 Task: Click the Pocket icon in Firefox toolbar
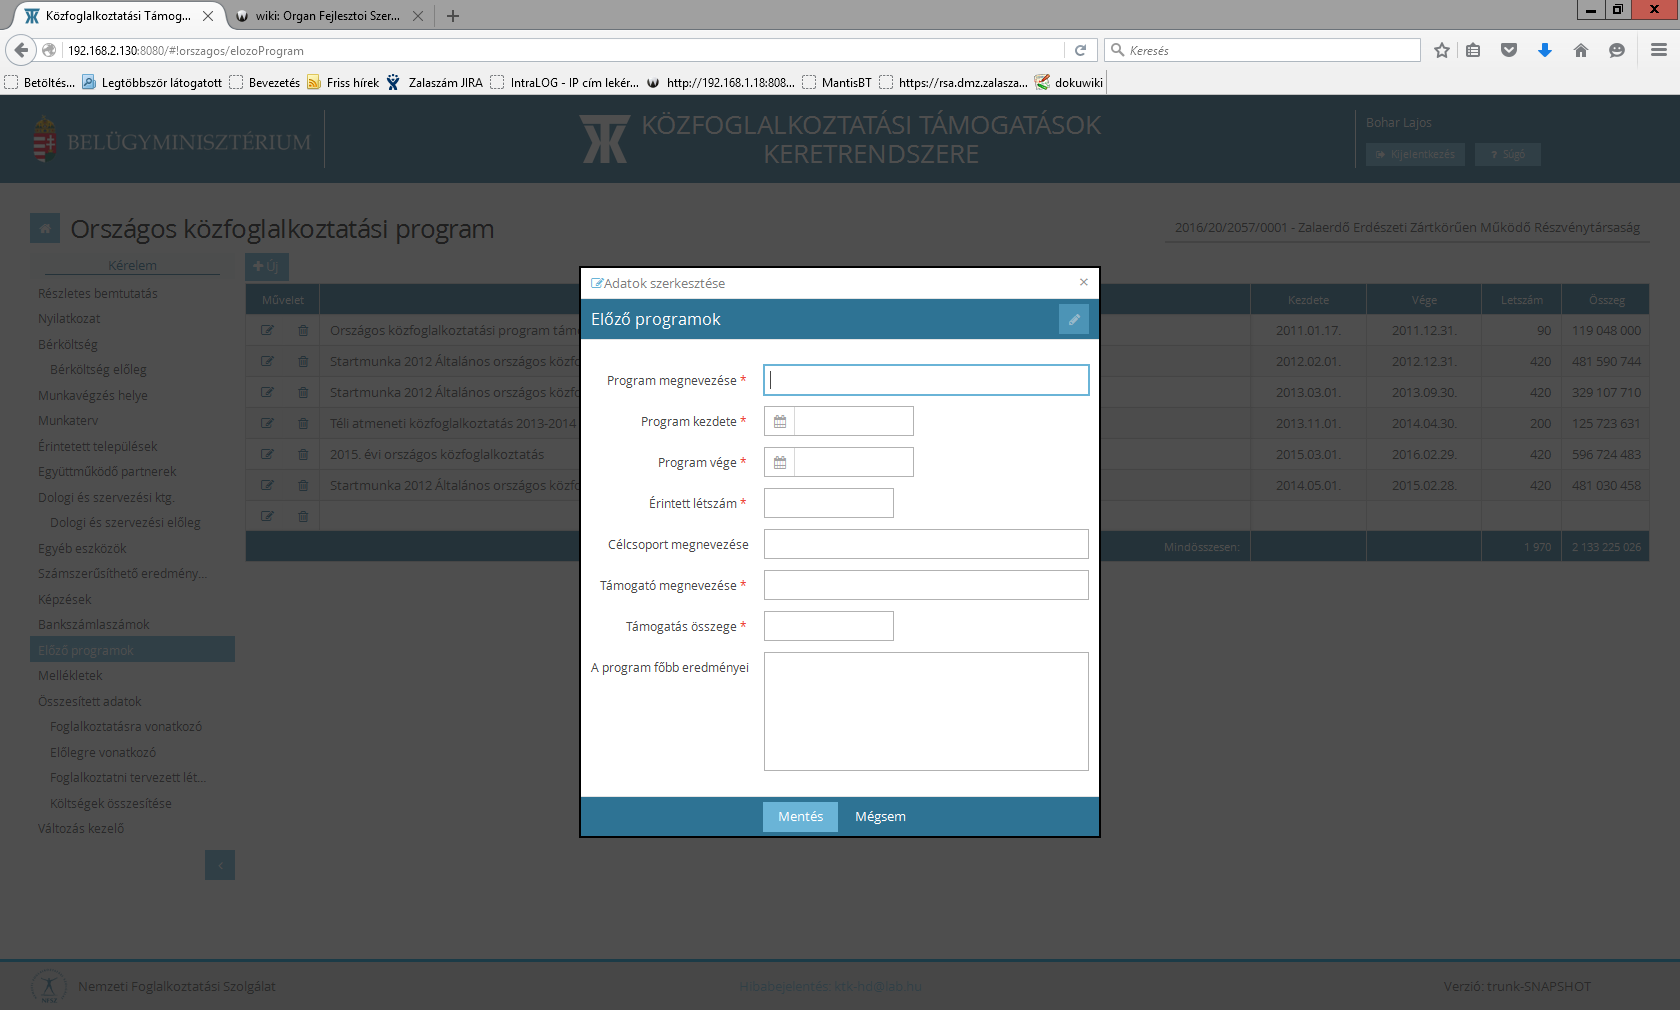click(x=1509, y=50)
